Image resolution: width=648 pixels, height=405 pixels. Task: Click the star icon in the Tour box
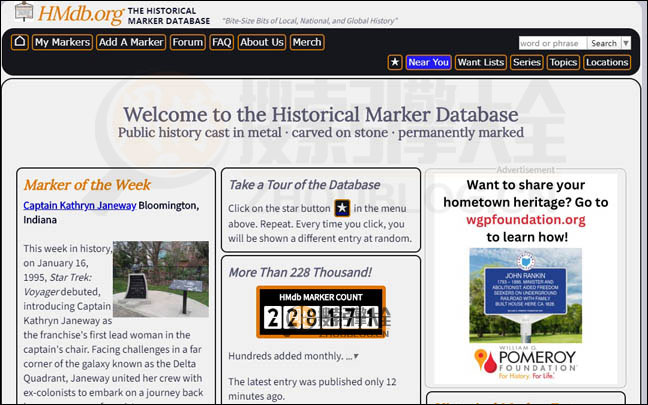tap(342, 208)
